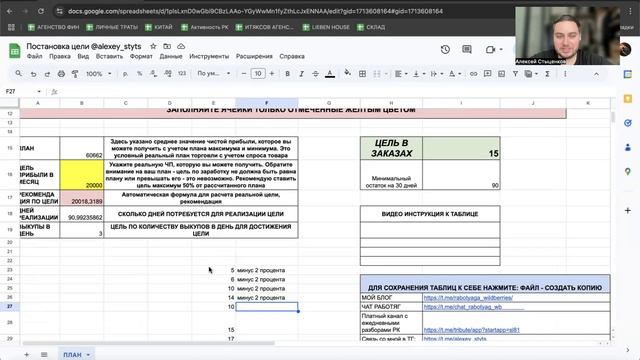Viewport: 640px width, 360px height.
Task: Toggle bold formatting
Action: coord(287,74)
